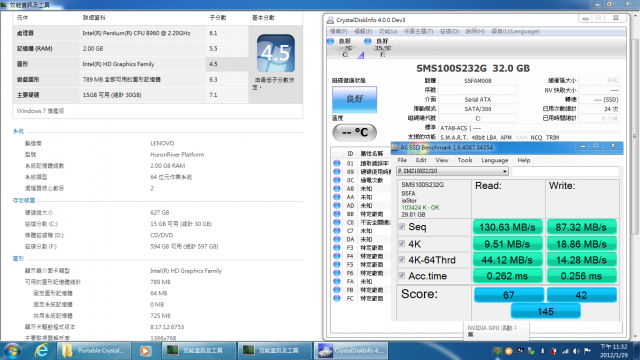Screen dimensions: 640x360
Task: Click the taskbar clock showing 11:32
Action: [x=613, y=351]
